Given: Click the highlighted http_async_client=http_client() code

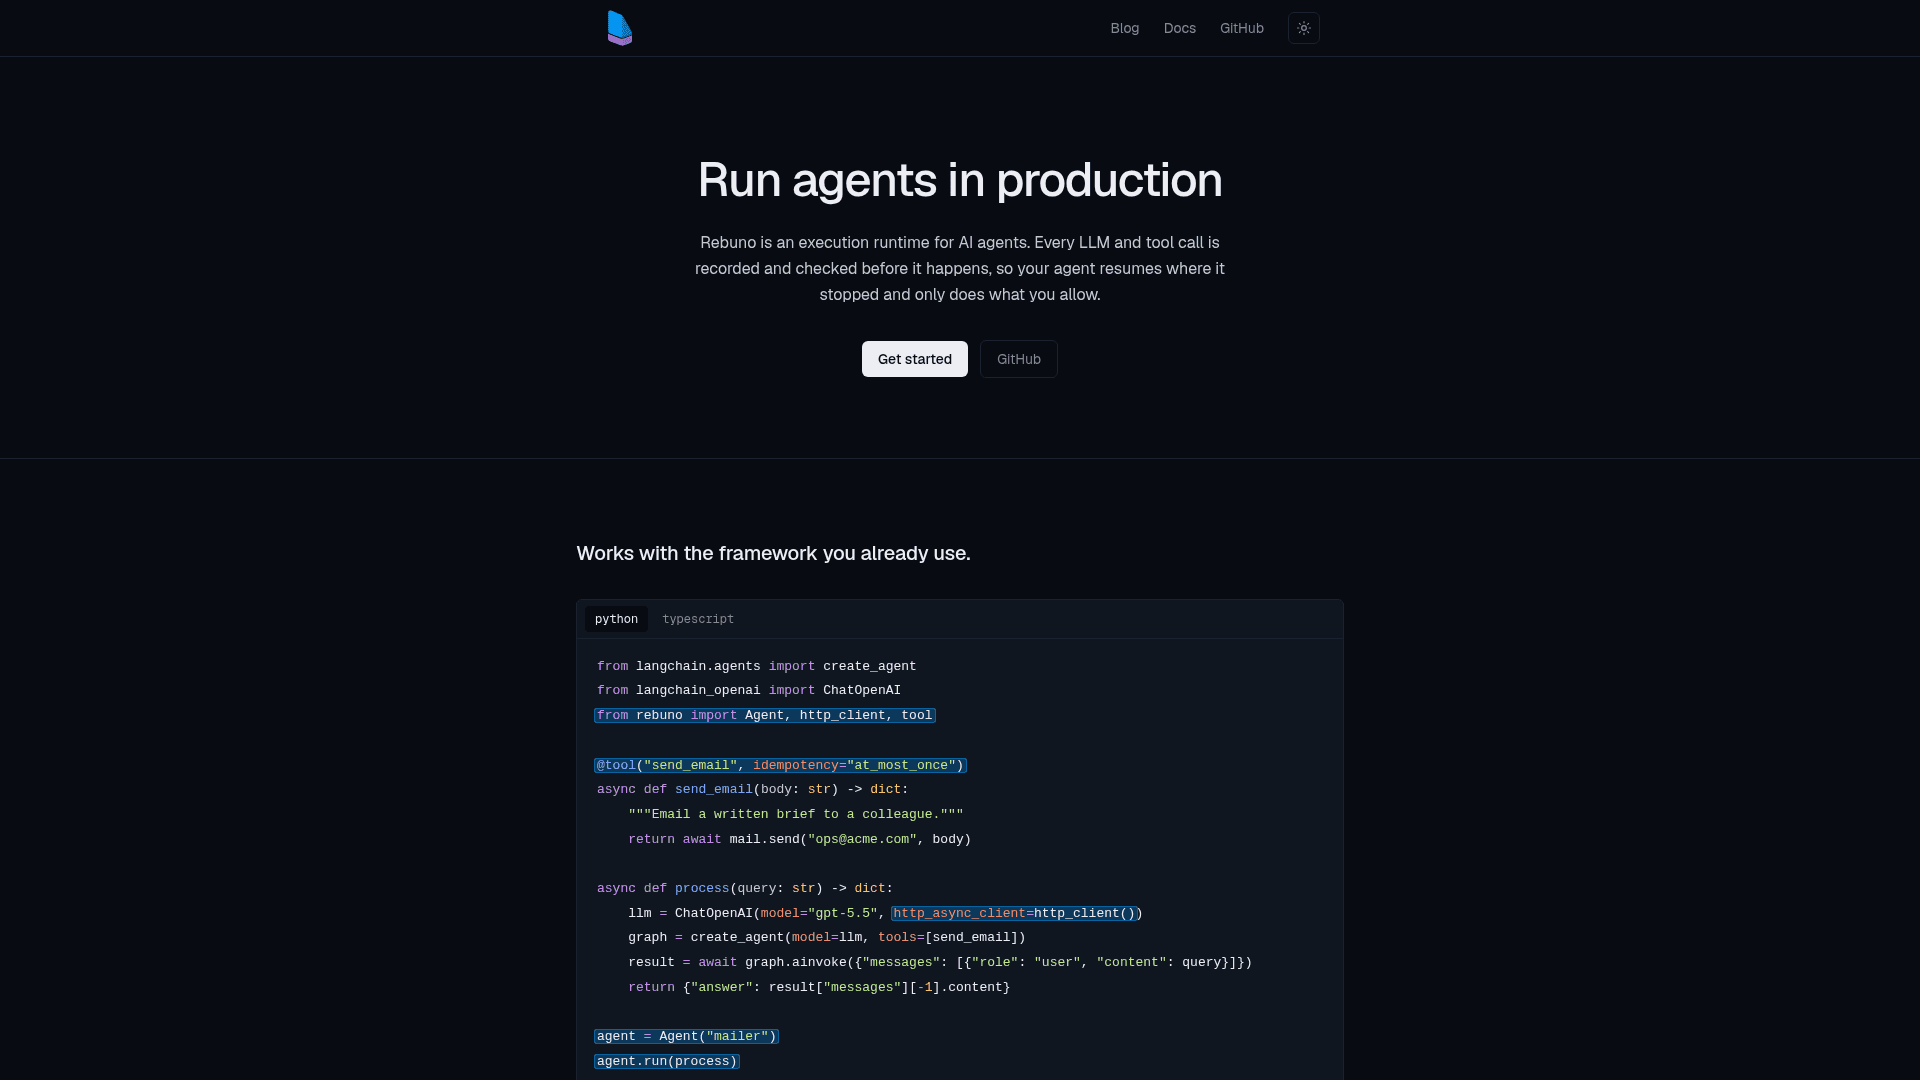Looking at the screenshot, I should click(x=1014, y=913).
